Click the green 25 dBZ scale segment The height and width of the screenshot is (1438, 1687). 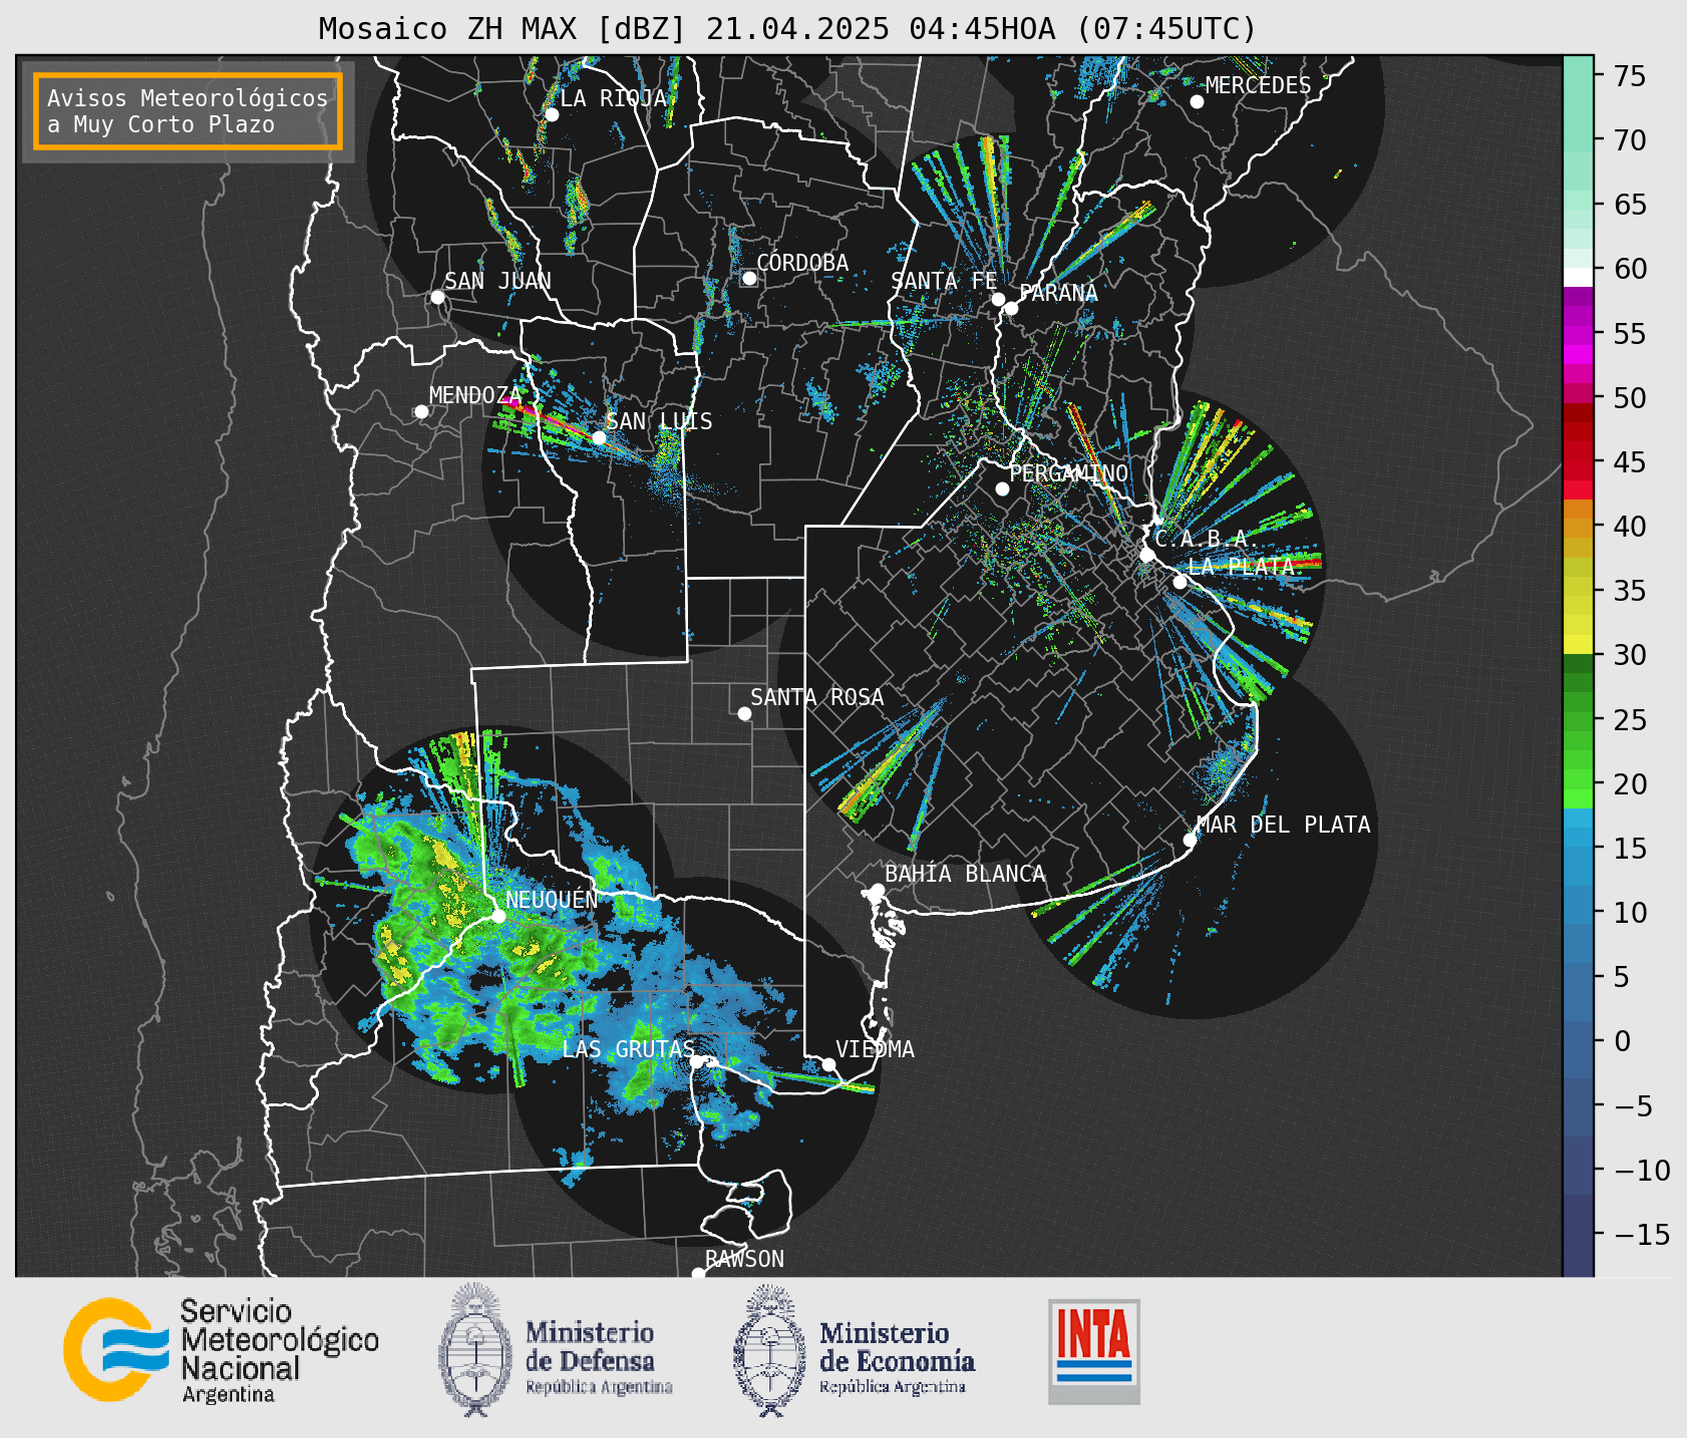pyautogui.click(x=1578, y=719)
